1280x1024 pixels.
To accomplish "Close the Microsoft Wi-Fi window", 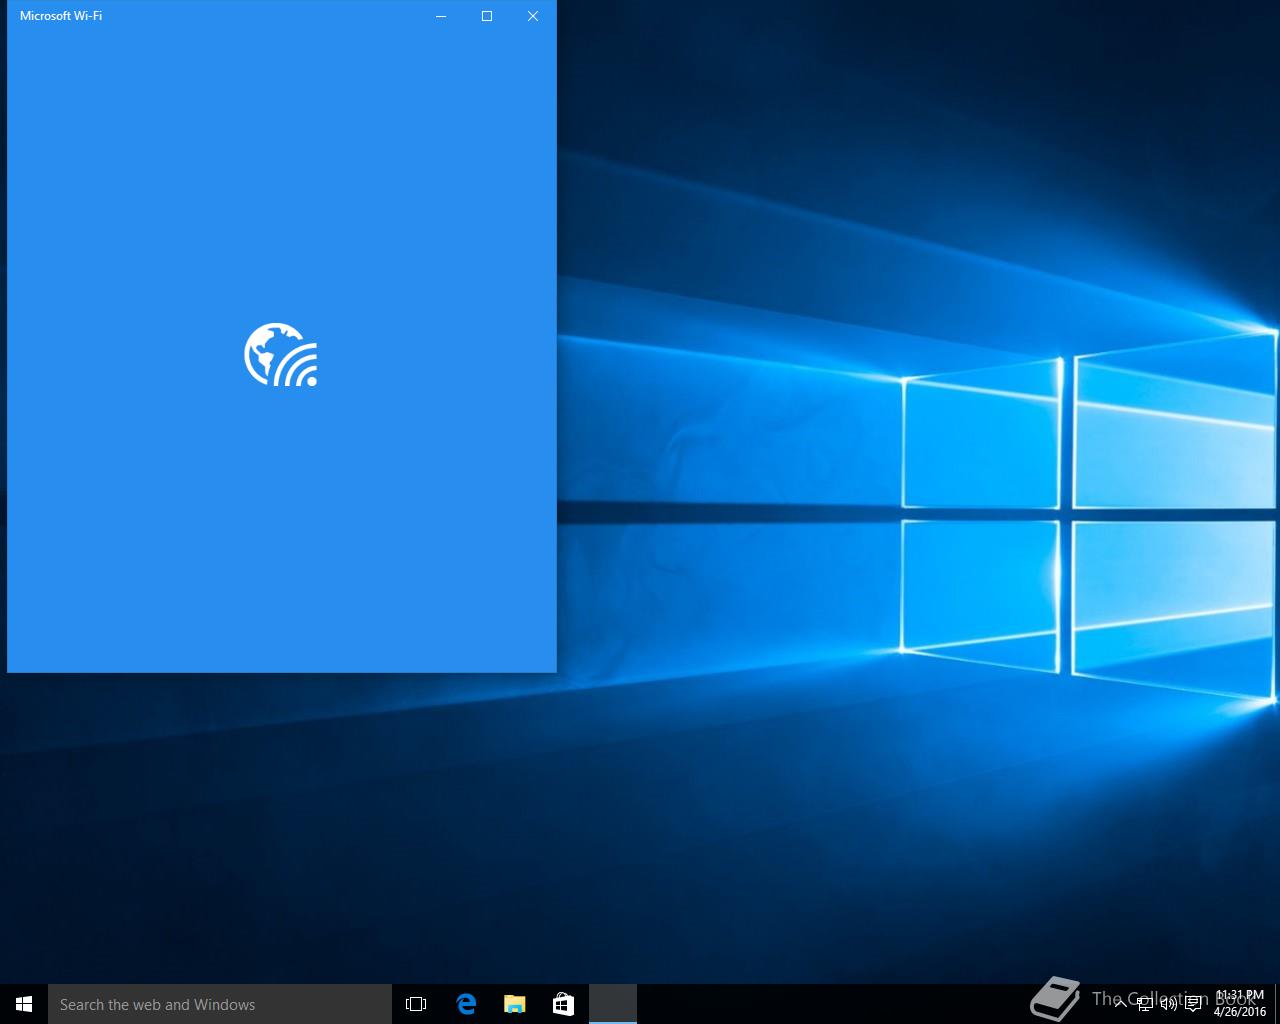I will [533, 16].
